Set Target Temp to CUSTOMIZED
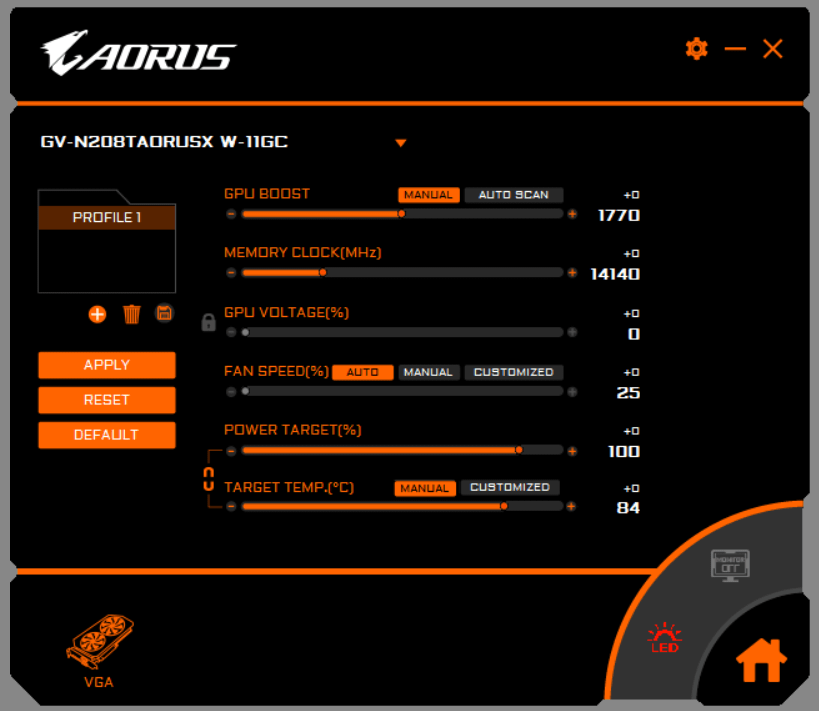Image resolution: width=819 pixels, height=711 pixels. [x=510, y=487]
